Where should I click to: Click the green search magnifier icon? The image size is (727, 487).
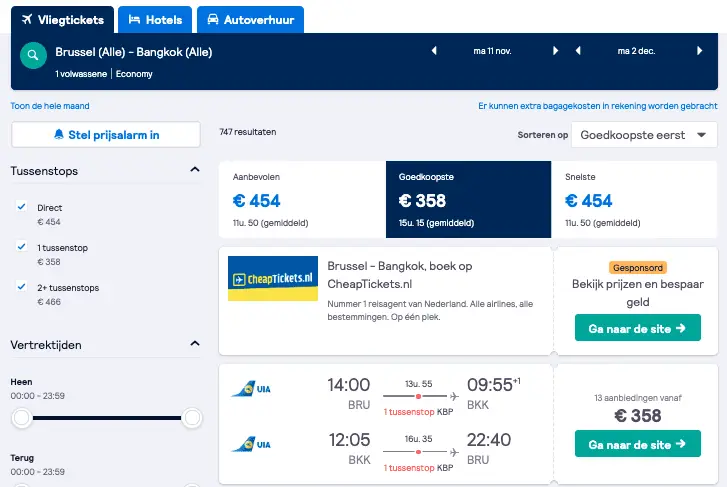[x=33, y=55]
